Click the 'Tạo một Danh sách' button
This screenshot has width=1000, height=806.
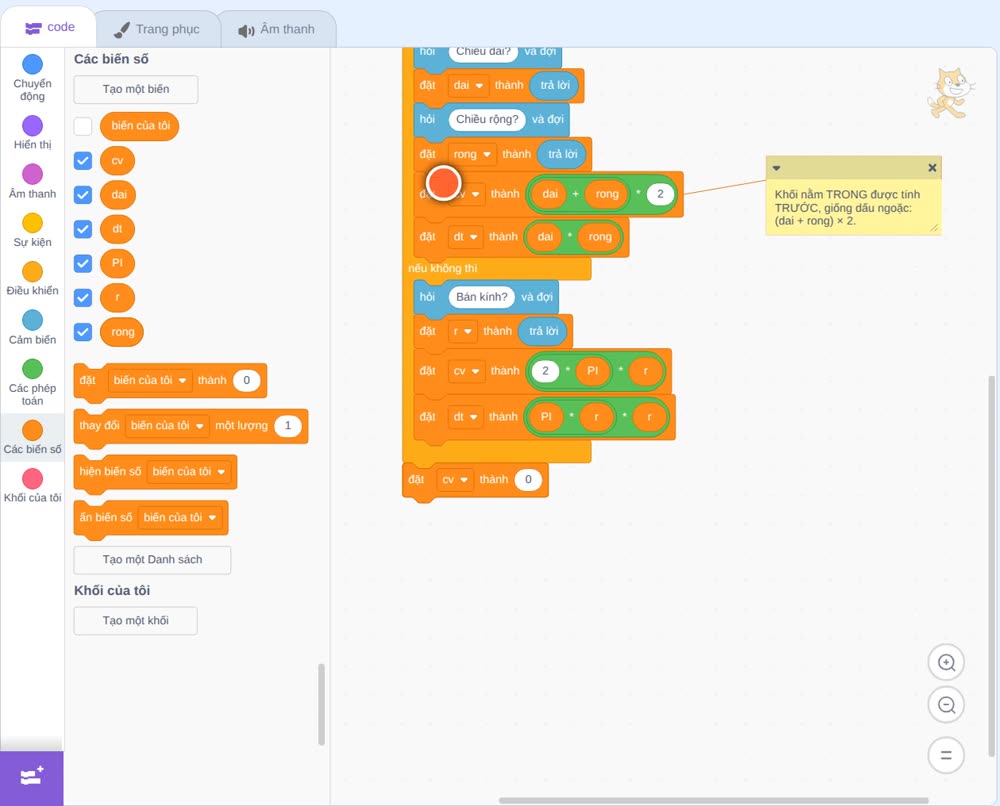152,560
